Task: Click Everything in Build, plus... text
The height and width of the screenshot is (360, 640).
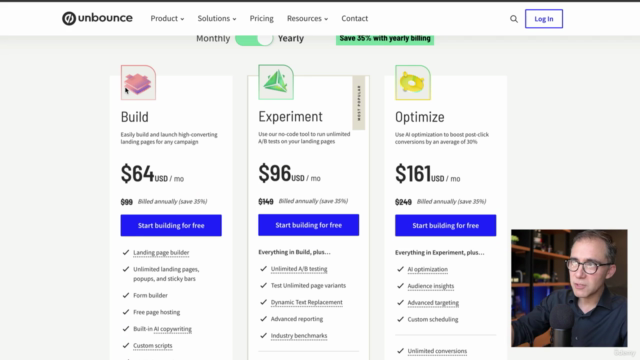Action: click(294, 252)
